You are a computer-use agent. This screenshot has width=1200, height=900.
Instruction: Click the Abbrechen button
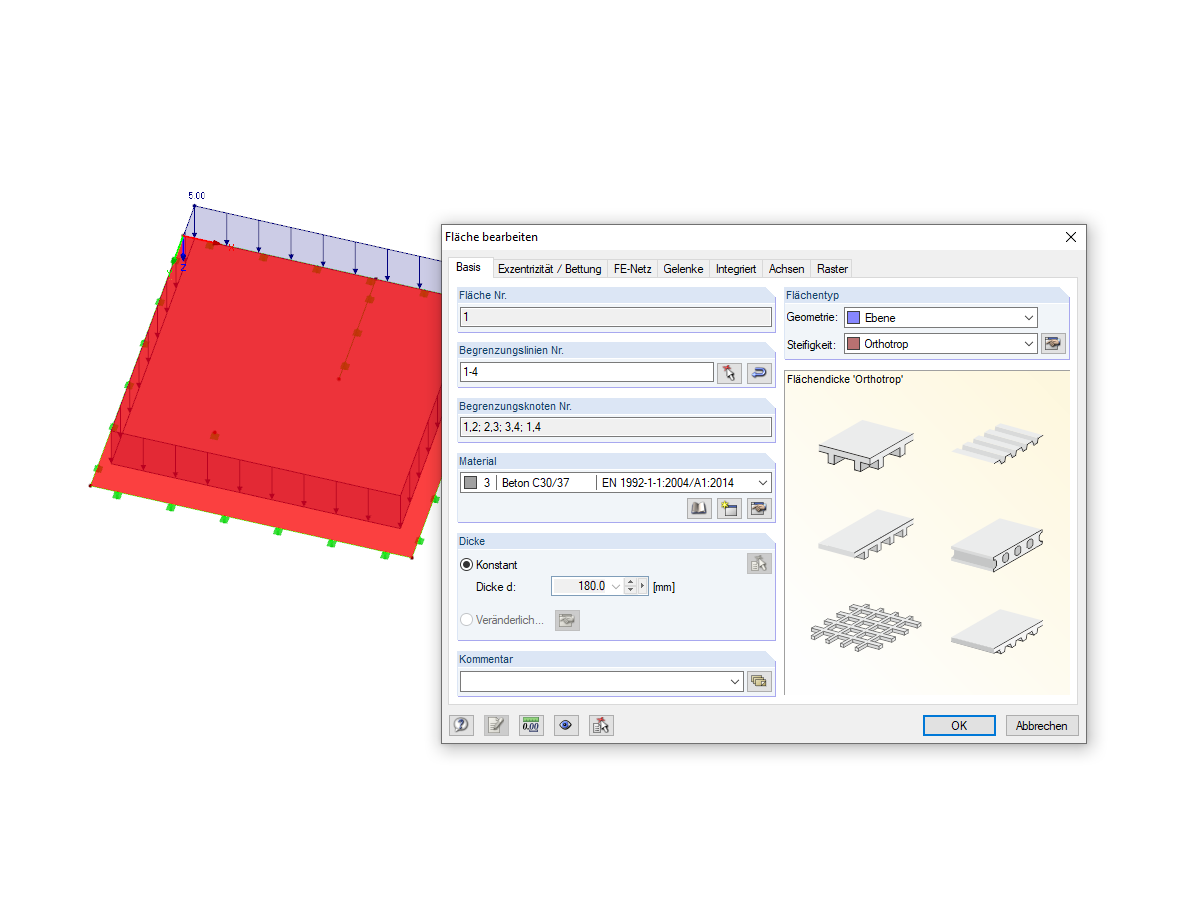(1042, 726)
